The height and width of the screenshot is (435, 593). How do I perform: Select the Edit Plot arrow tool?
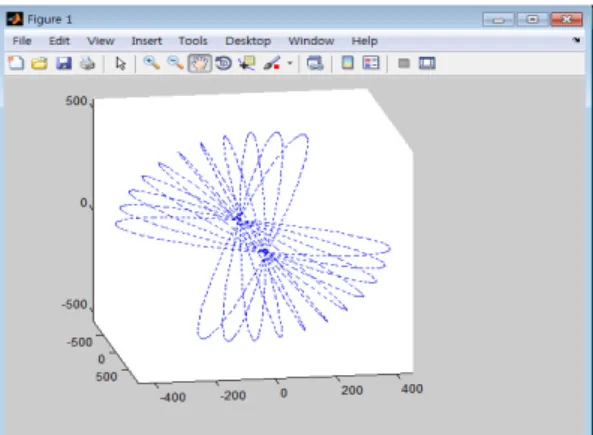[120, 64]
